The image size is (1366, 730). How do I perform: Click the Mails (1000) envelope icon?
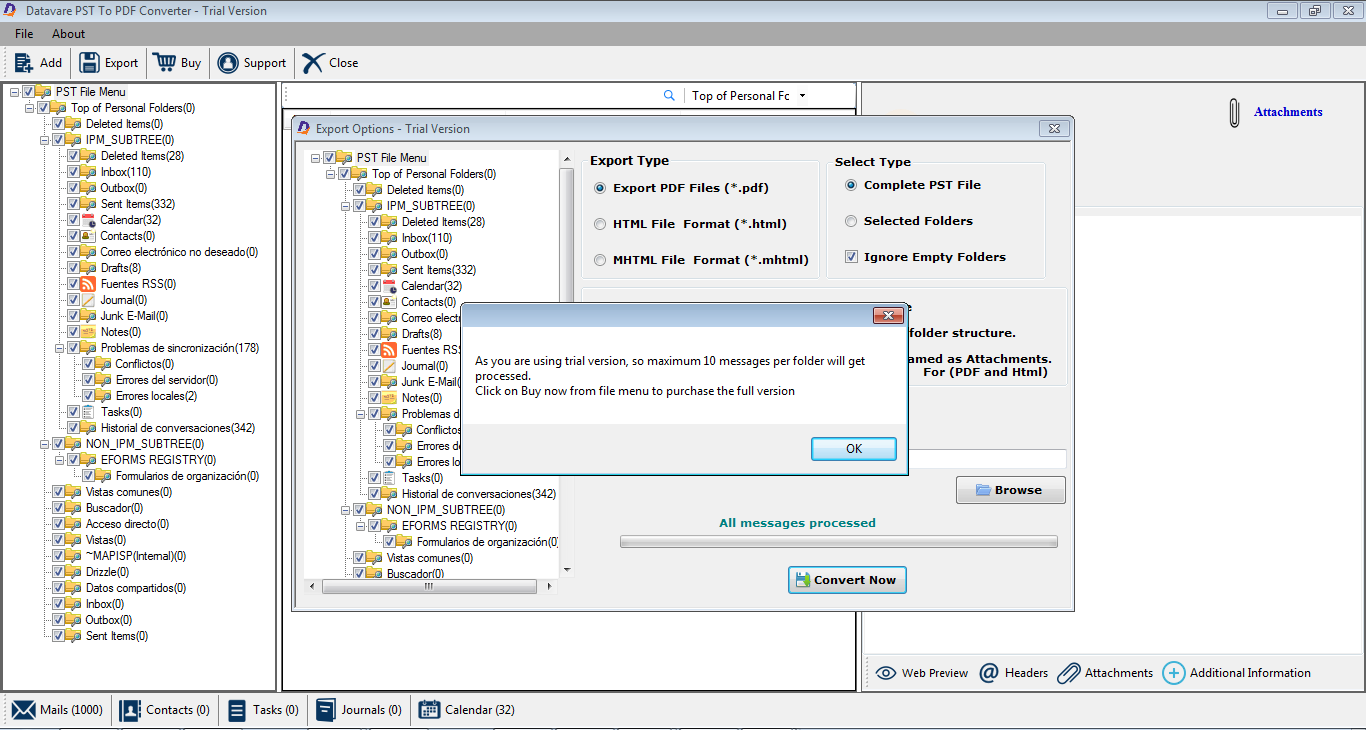24,710
